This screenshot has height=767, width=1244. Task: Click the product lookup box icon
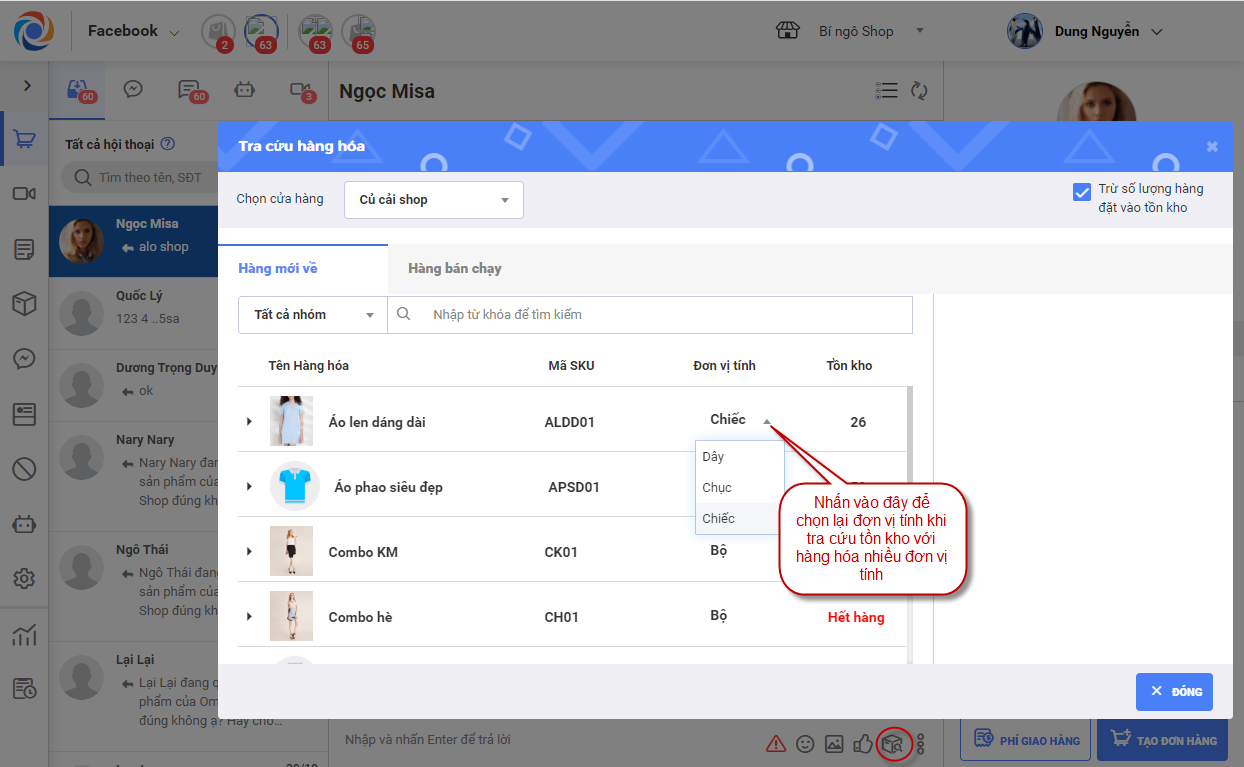(x=893, y=744)
